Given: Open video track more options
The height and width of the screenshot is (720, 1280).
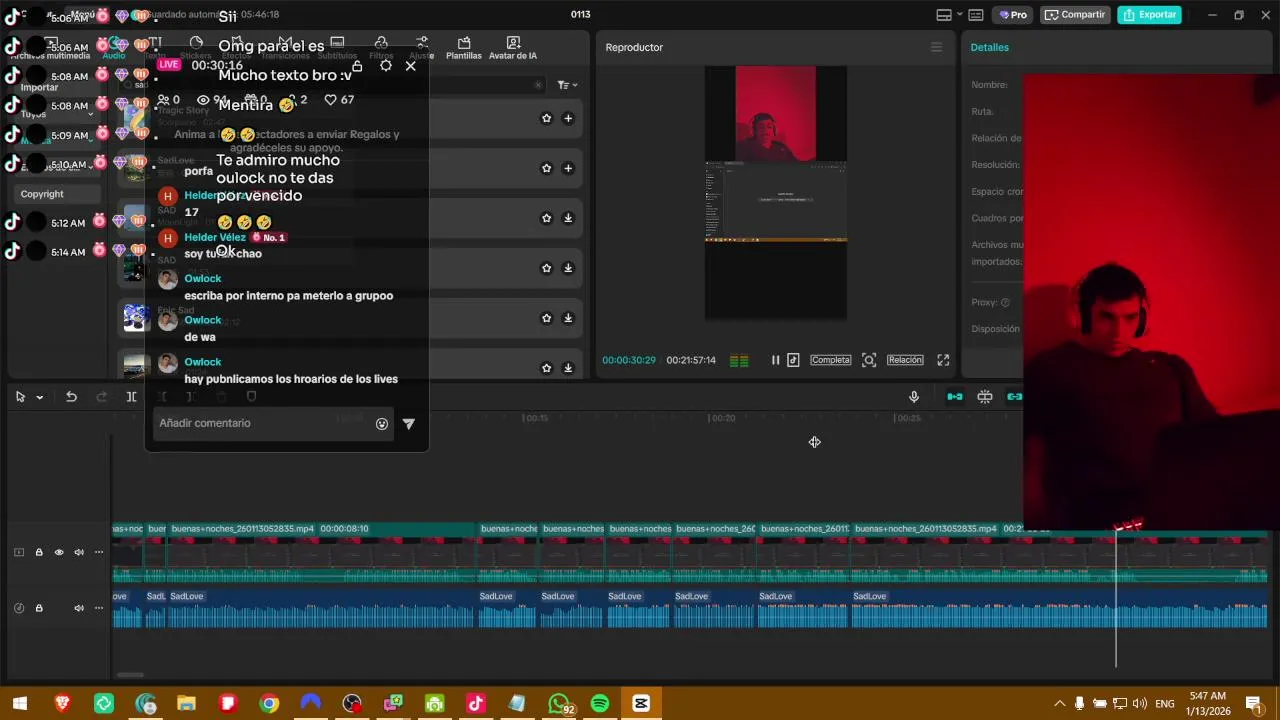Looking at the screenshot, I should (98, 552).
